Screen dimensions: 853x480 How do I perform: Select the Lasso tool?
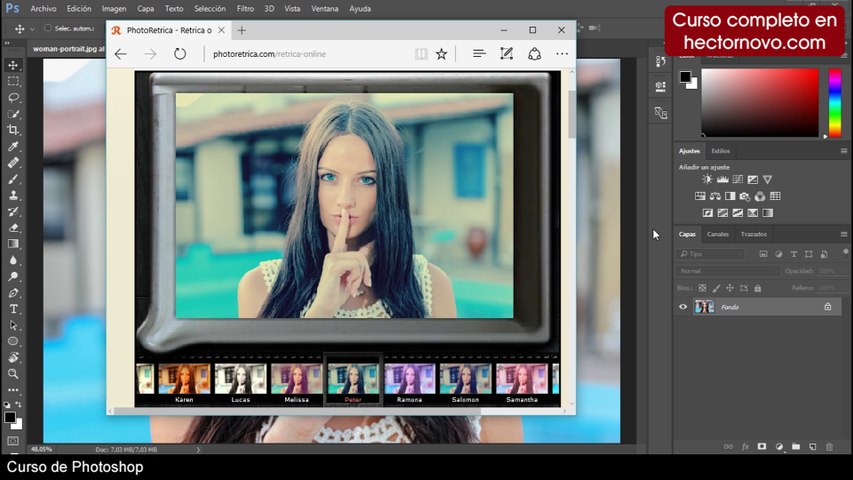13,97
